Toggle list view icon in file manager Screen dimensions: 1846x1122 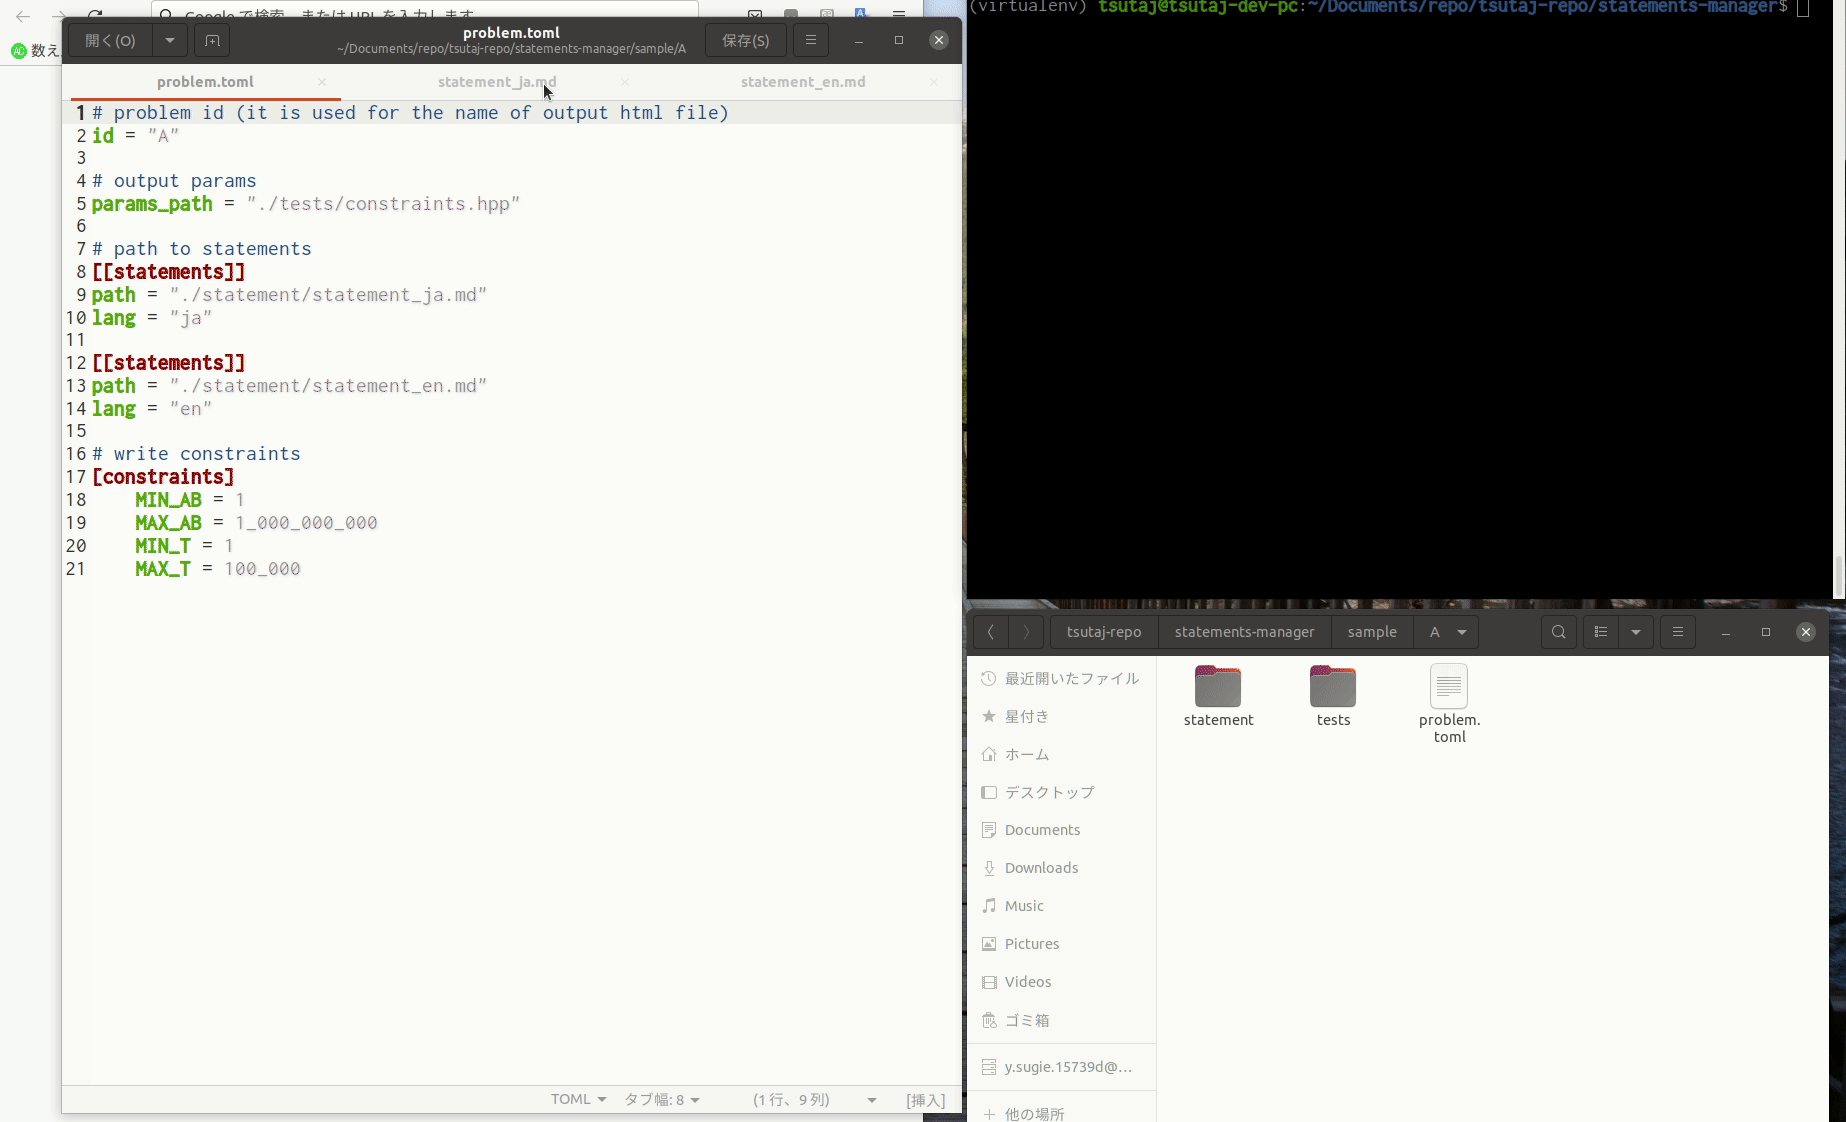coord(1601,632)
